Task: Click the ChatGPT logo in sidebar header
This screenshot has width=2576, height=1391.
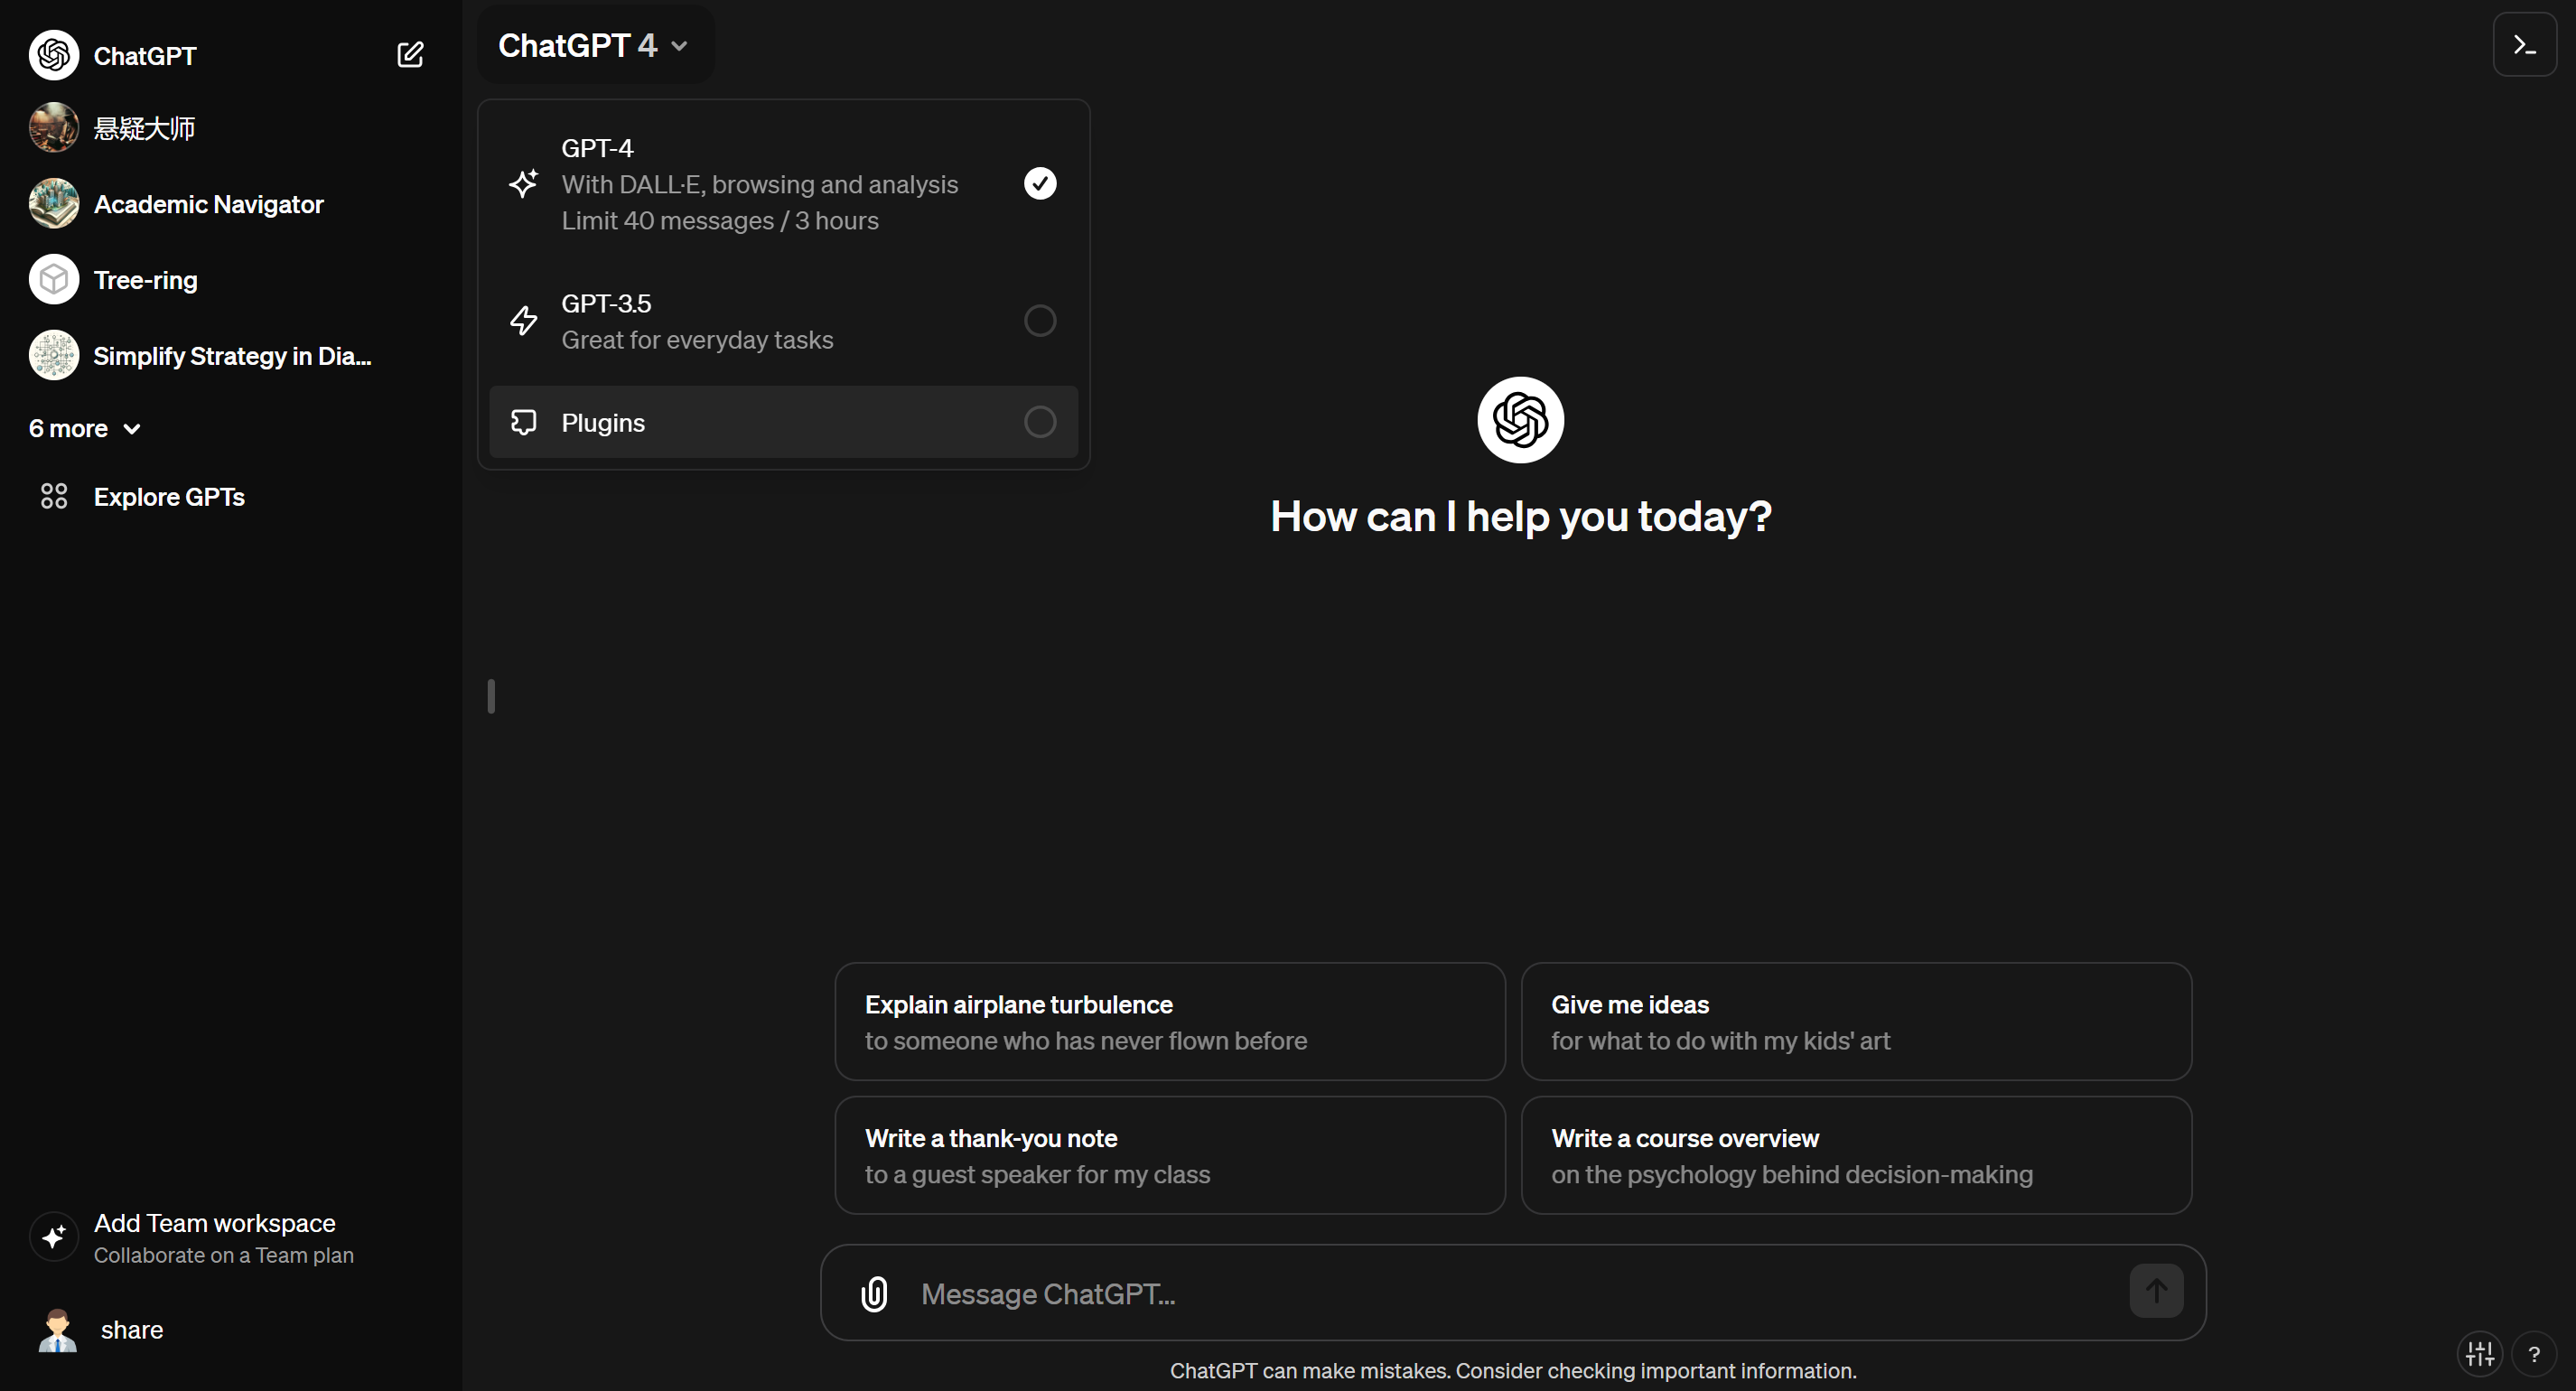Action: (54, 55)
